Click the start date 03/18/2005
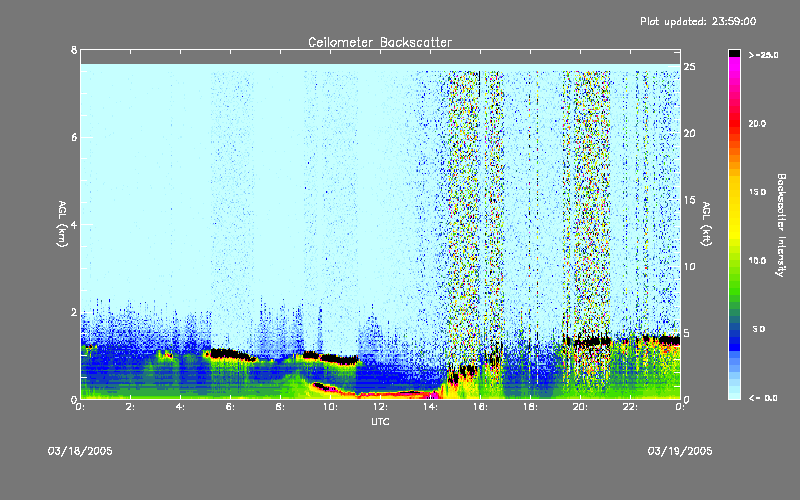Viewport: 800px width, 500px height. tap(80, 451)
